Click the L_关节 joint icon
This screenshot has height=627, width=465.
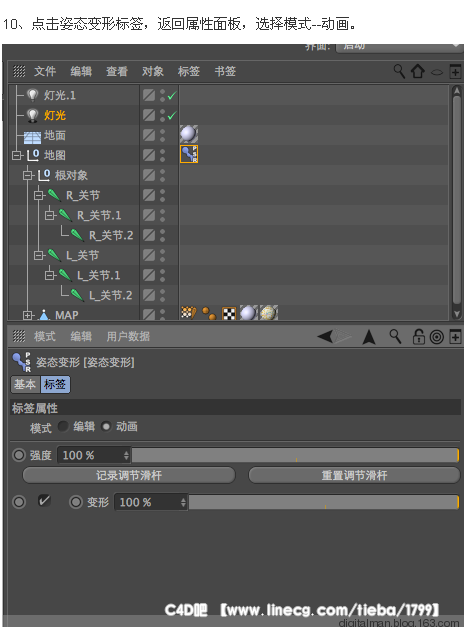54,255
